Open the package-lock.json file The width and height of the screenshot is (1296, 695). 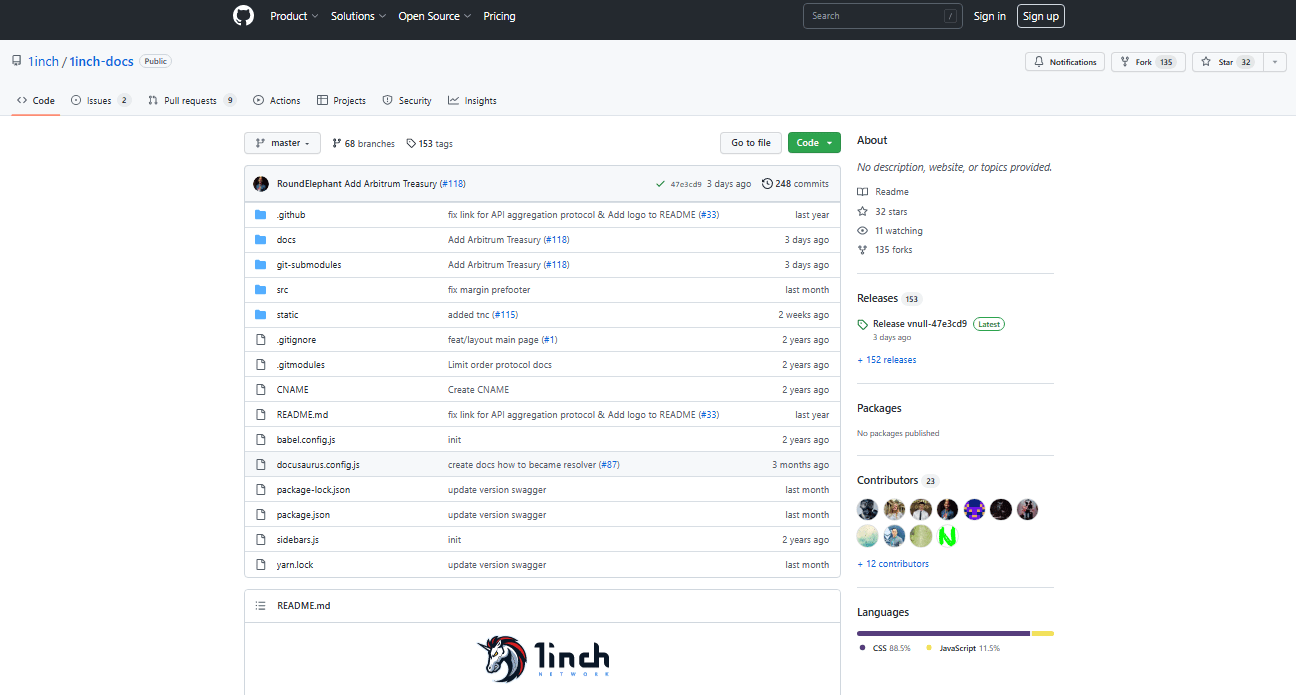click(x=314, y=490)
